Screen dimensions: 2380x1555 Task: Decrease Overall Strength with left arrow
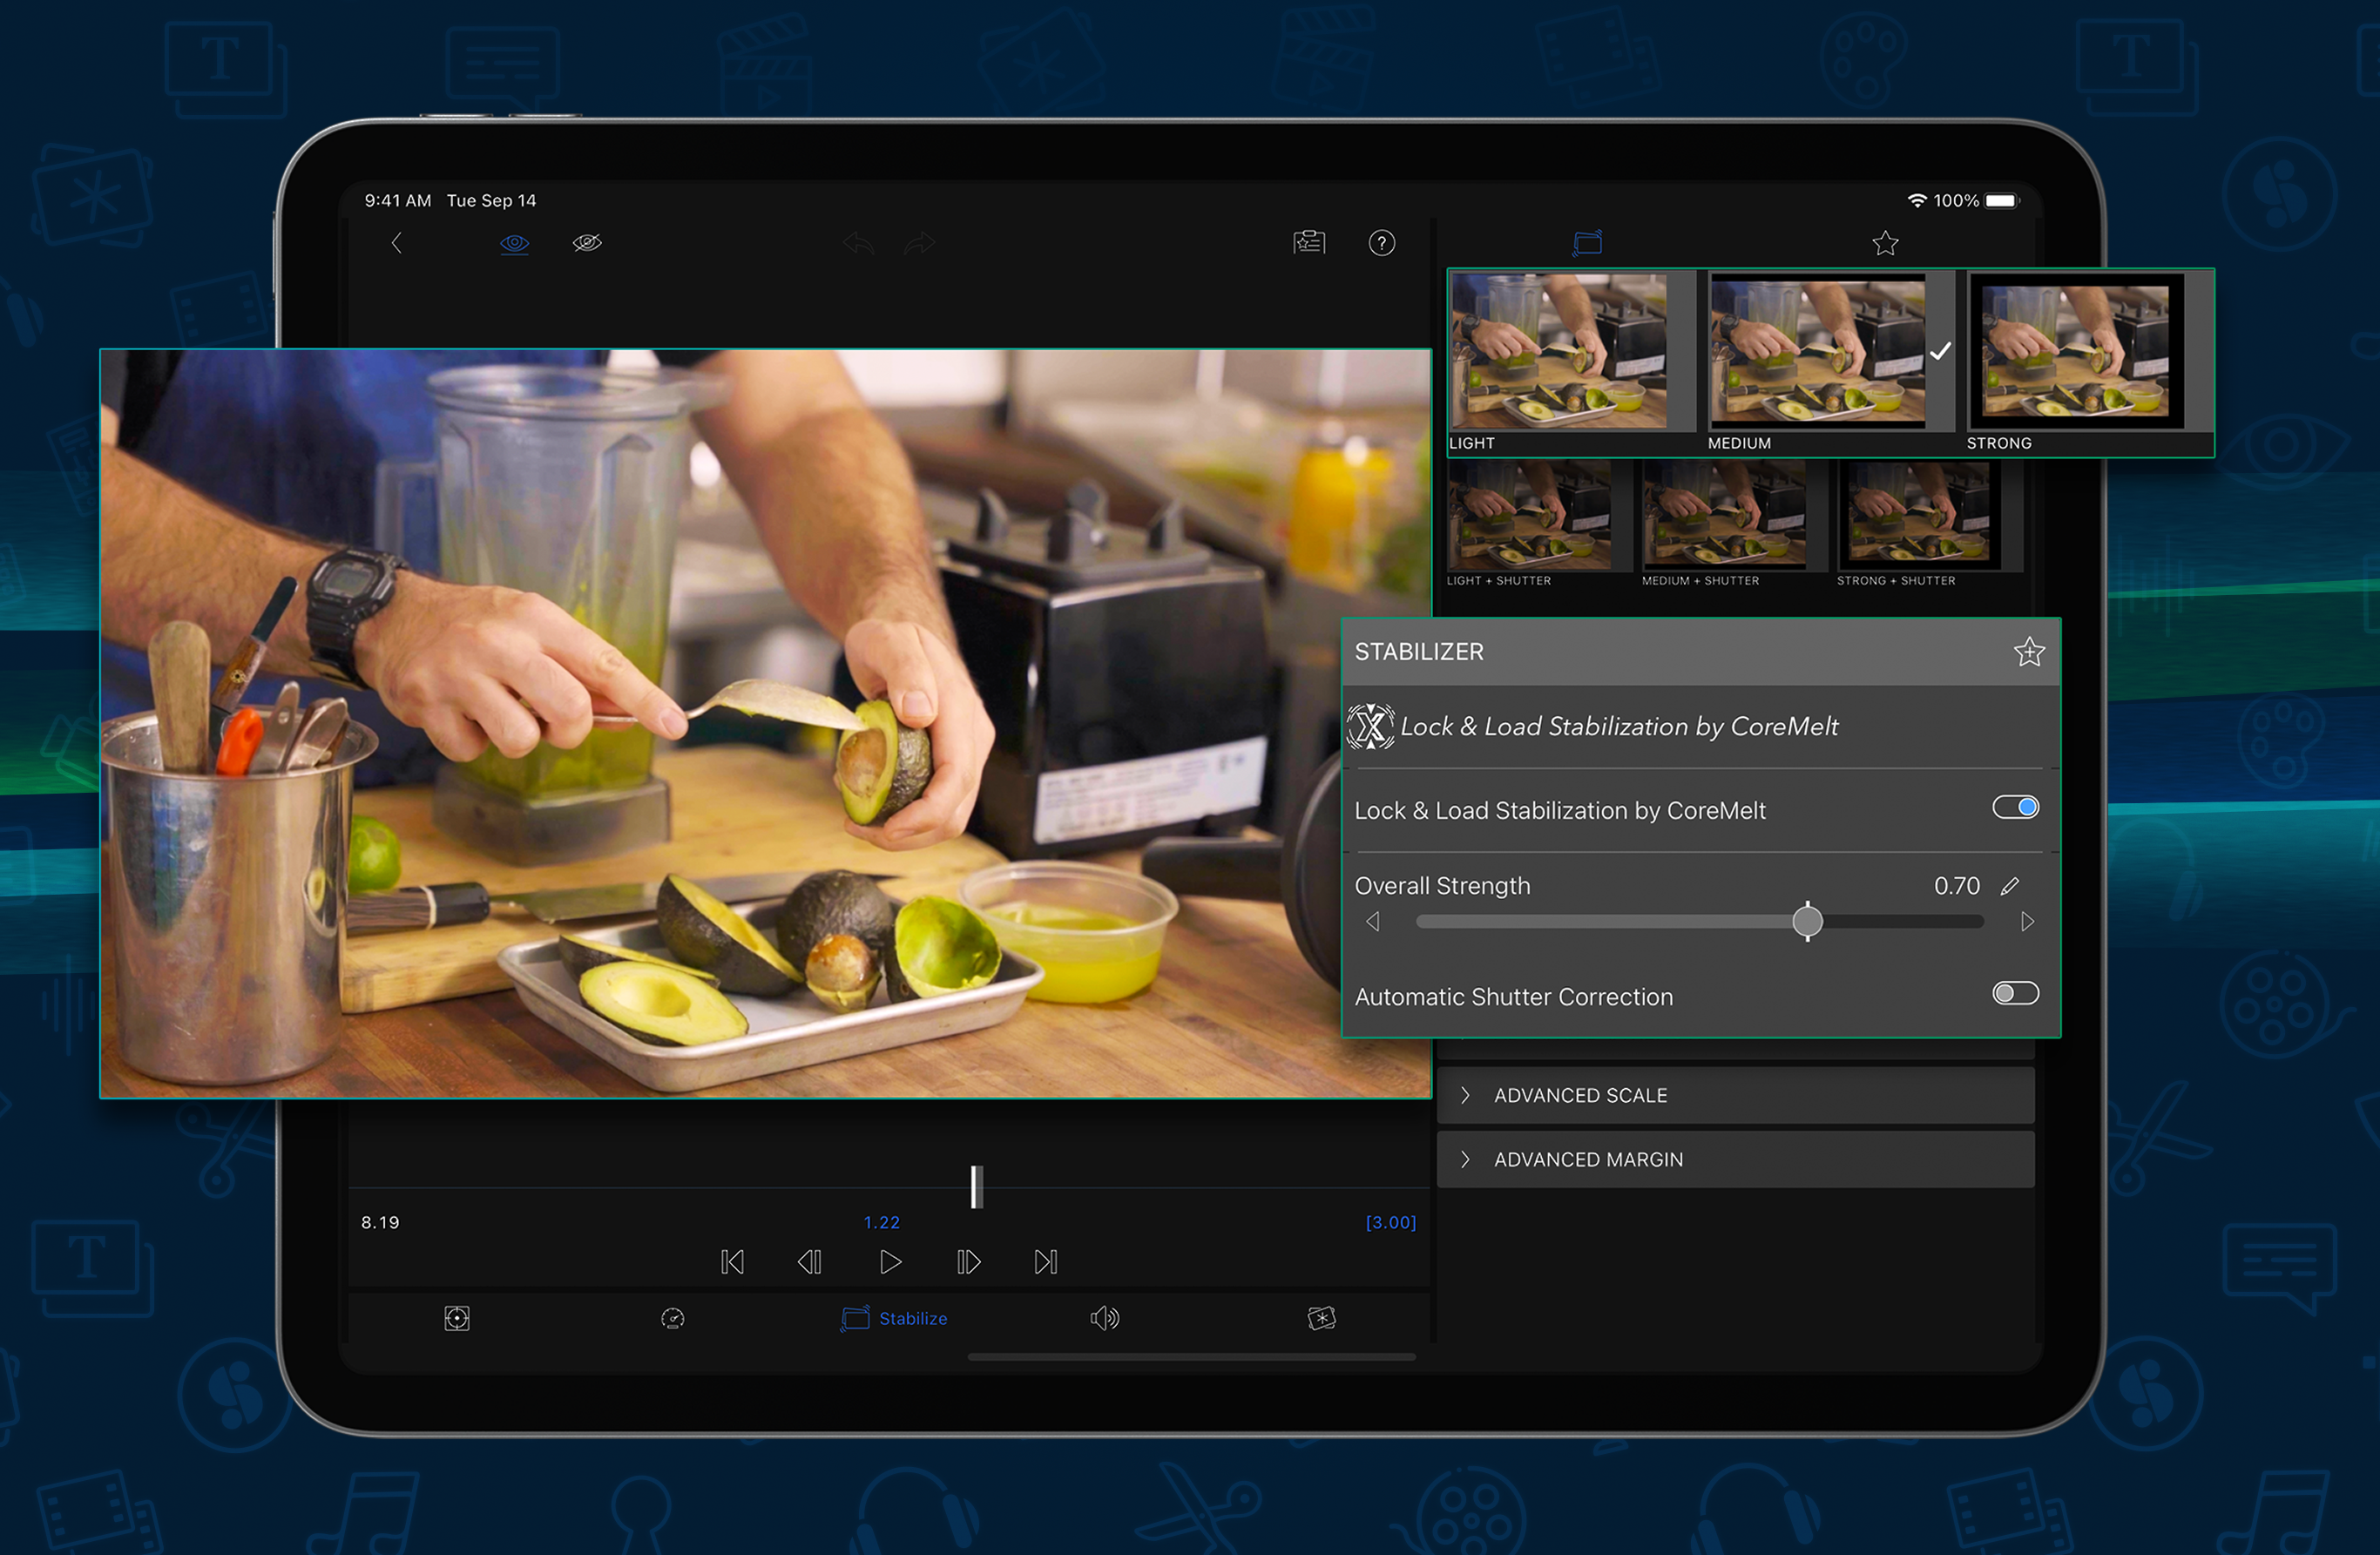coord(1373,921)
